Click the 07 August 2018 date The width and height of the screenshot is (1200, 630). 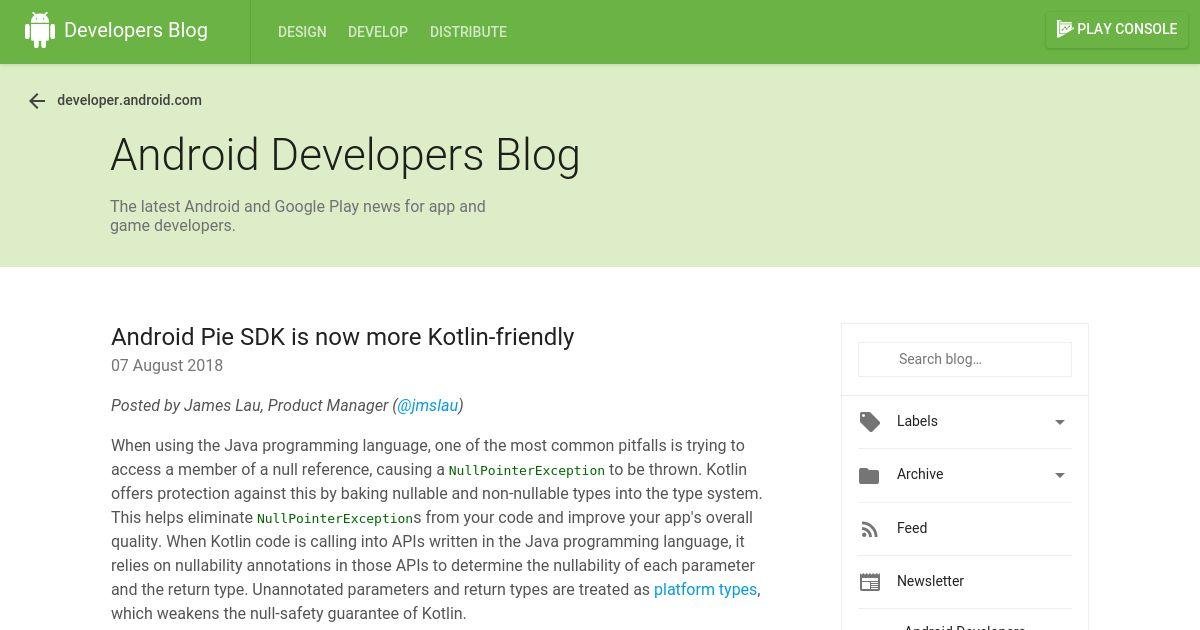tap(167, 366)
